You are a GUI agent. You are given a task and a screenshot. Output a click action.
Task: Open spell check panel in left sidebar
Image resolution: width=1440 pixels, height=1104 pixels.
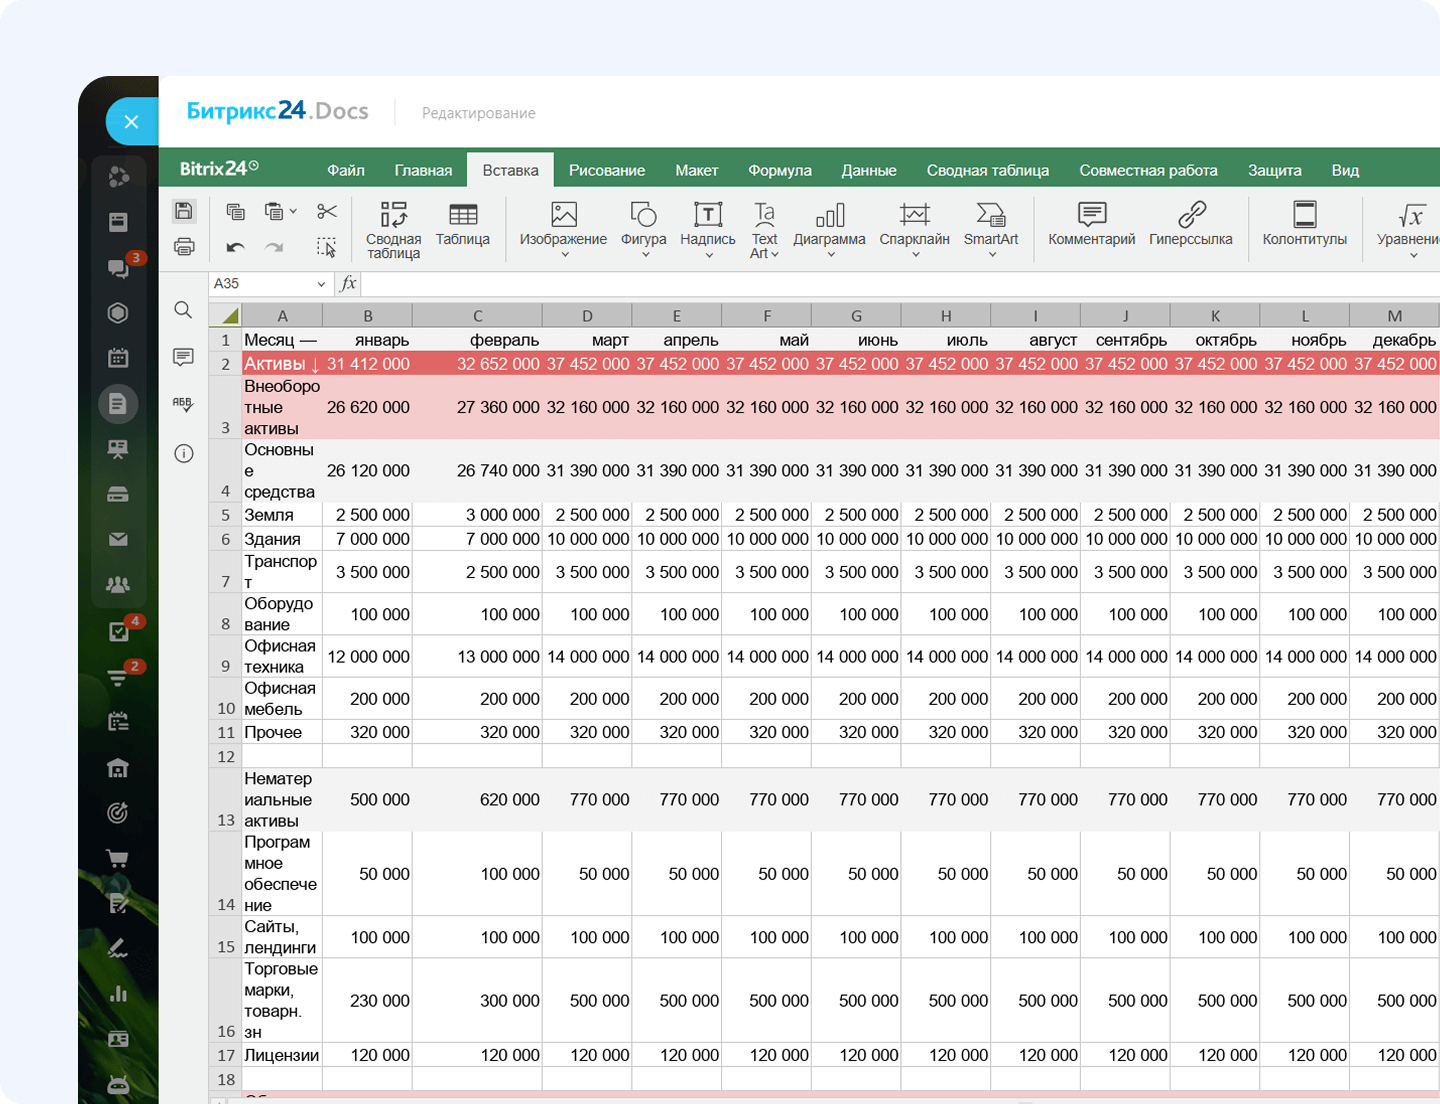pos(183,404)
